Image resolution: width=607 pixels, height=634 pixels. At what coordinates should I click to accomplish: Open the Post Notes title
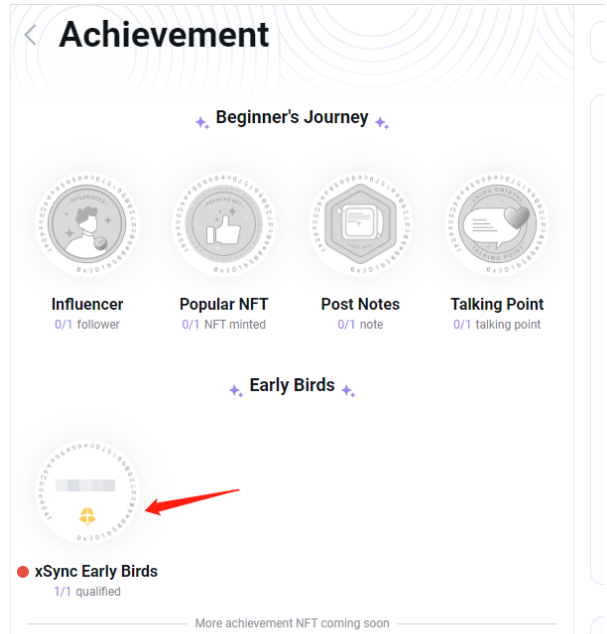[360, 304]
